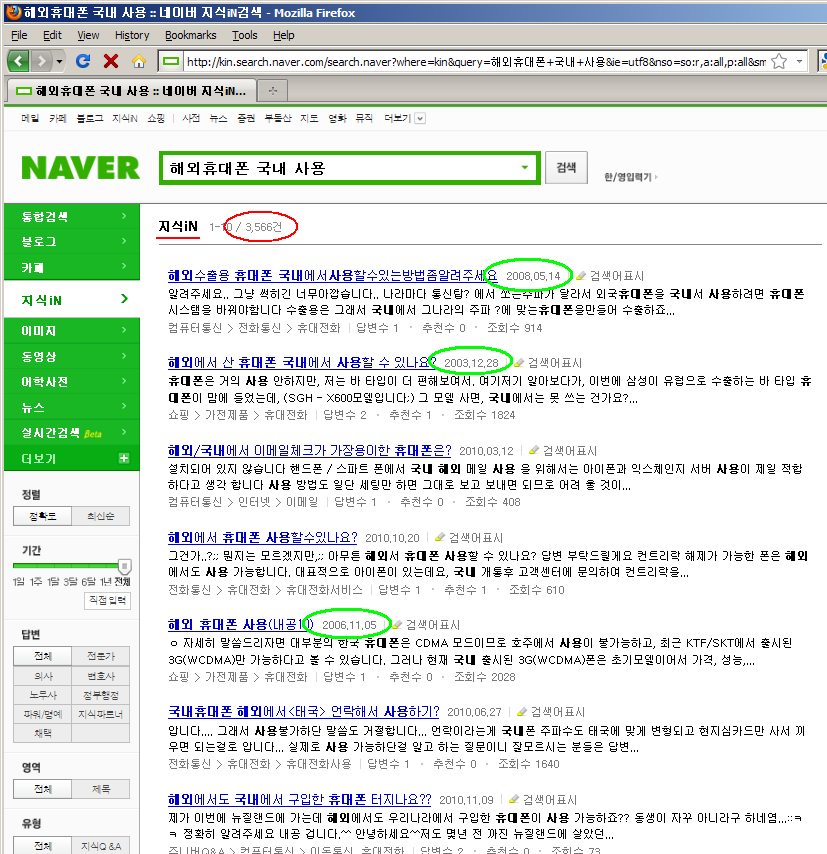This screenshot has height=854, width=827.
Task: Open the Bookmarks menu
Action: 191,35
